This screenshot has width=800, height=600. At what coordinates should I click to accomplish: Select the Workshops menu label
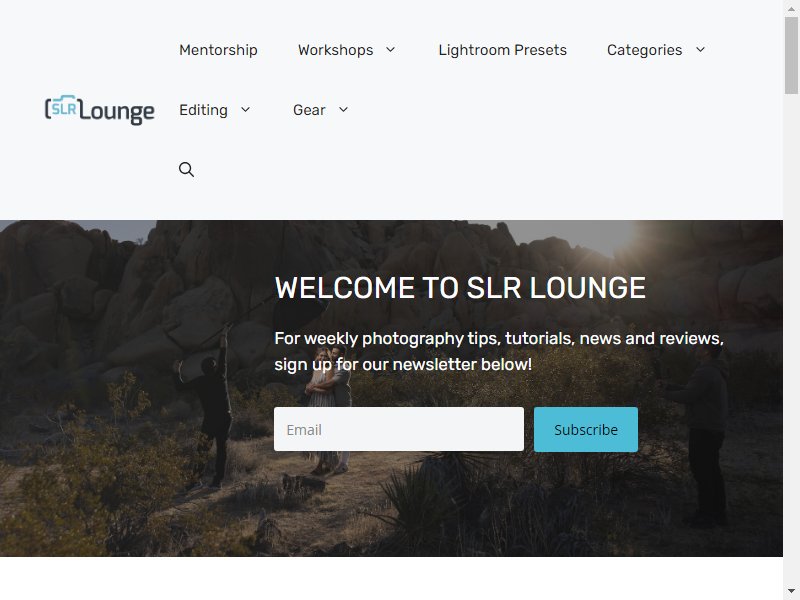click(x=336, y=50)
